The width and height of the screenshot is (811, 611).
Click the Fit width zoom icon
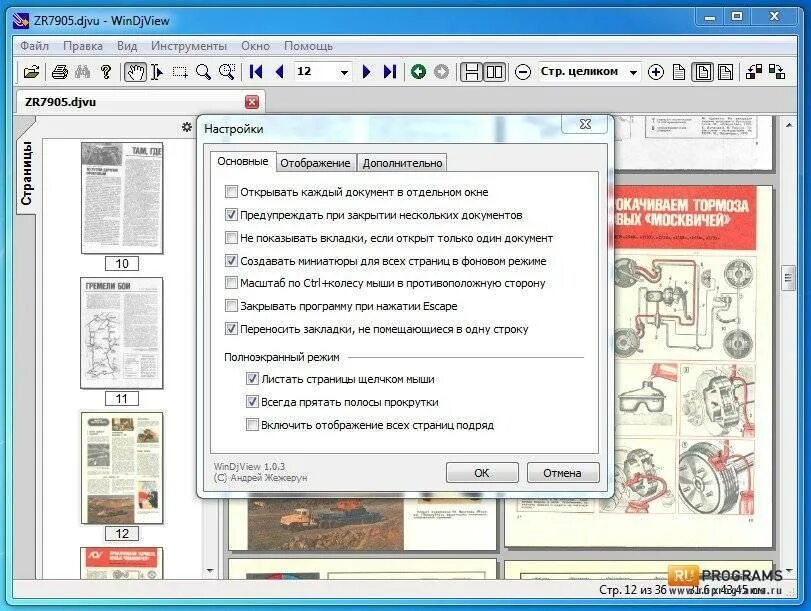726,71
